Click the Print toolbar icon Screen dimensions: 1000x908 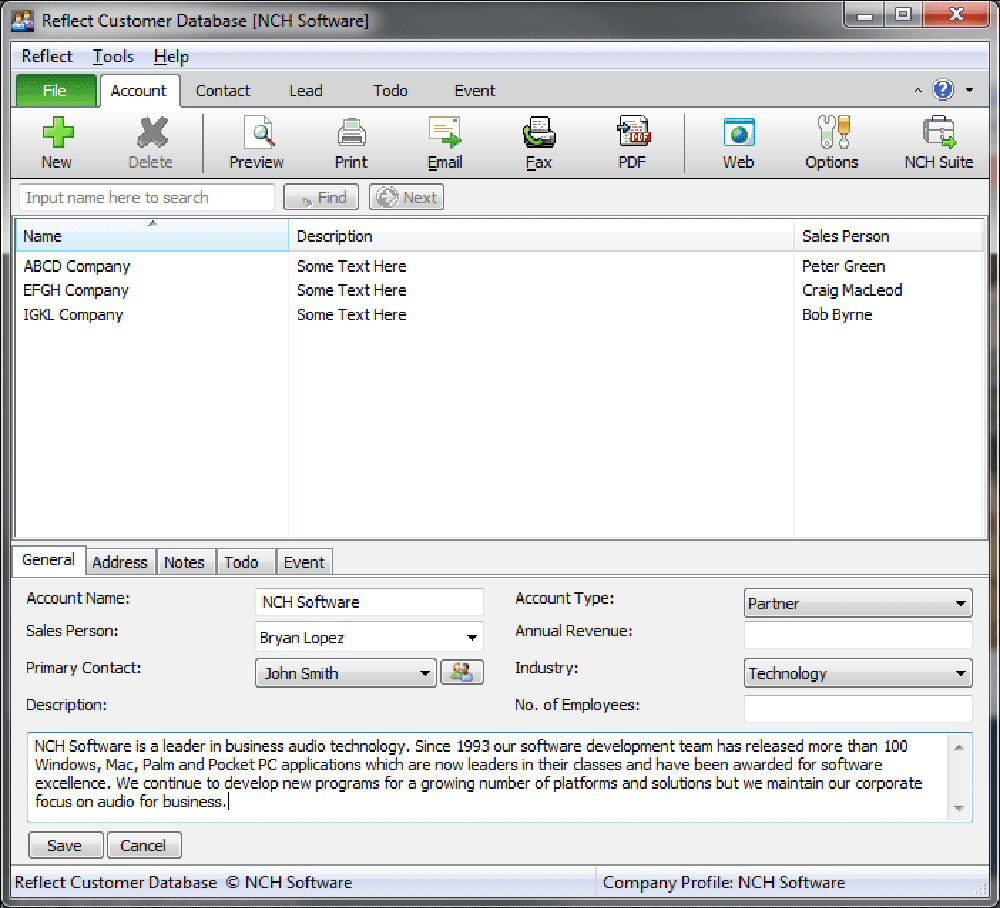coord(351,143)
